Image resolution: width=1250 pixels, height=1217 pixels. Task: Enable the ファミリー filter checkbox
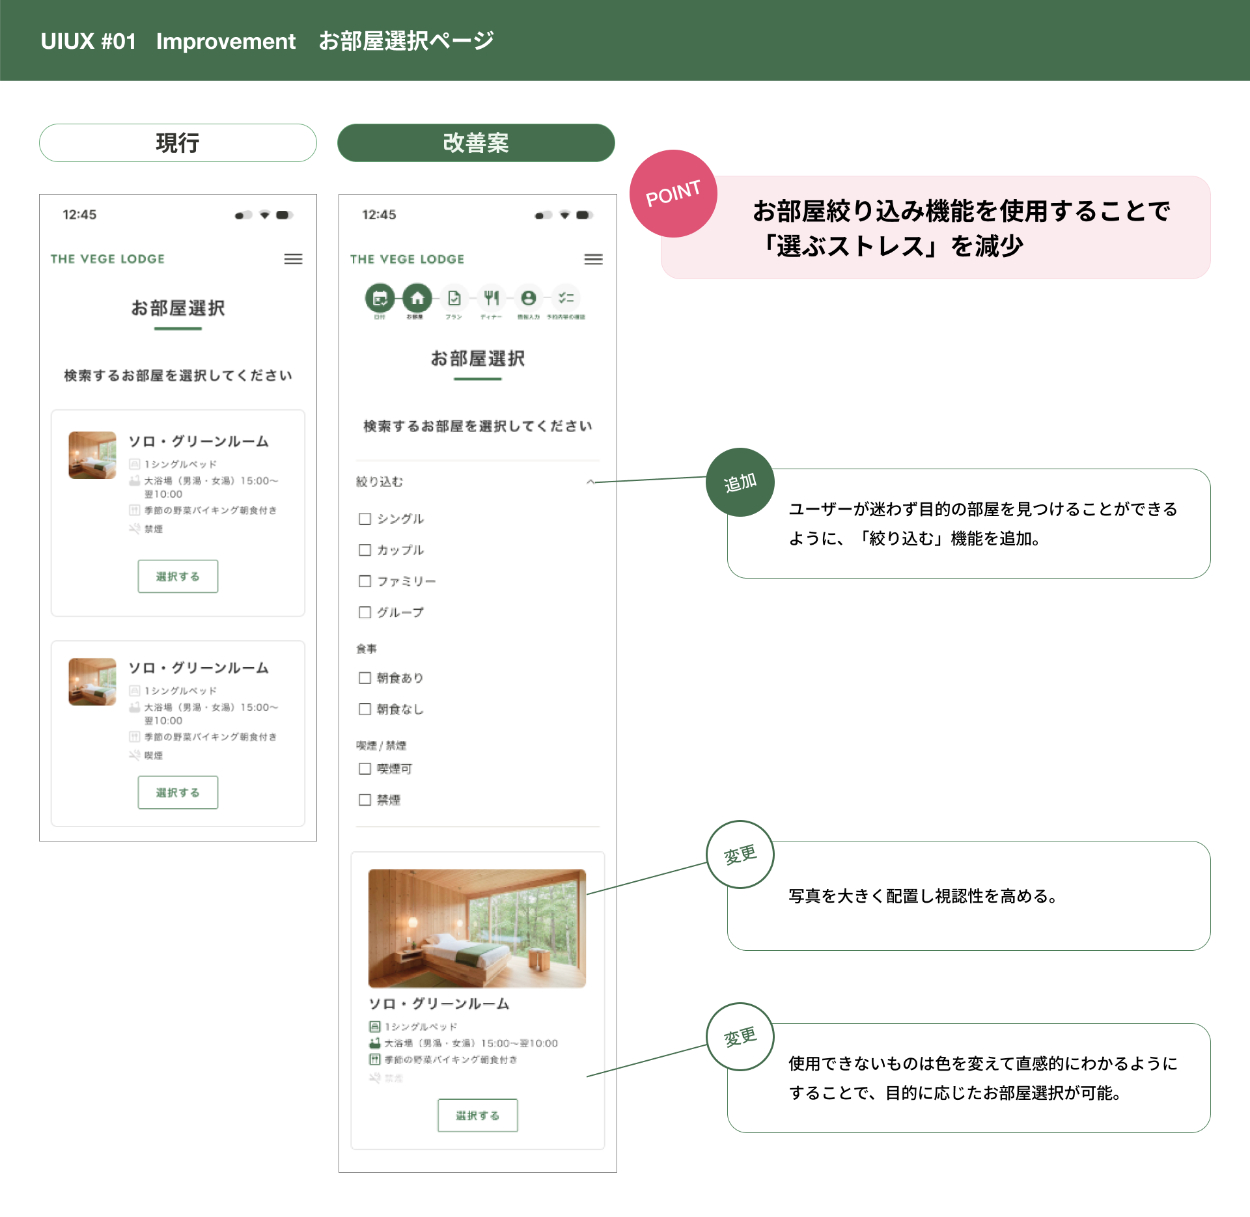click(x=365, y=581)
